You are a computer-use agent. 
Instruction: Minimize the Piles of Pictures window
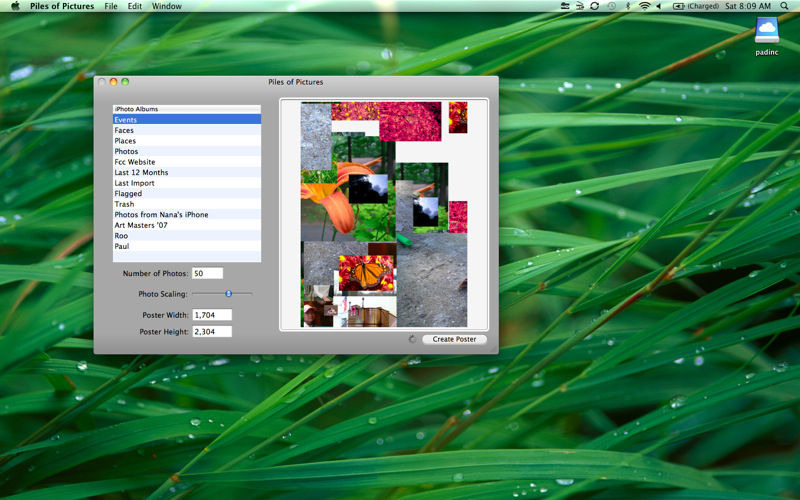[113, 82]
